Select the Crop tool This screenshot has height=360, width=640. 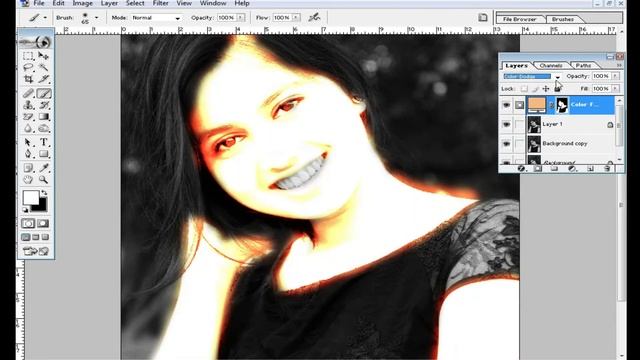point(28,79)
